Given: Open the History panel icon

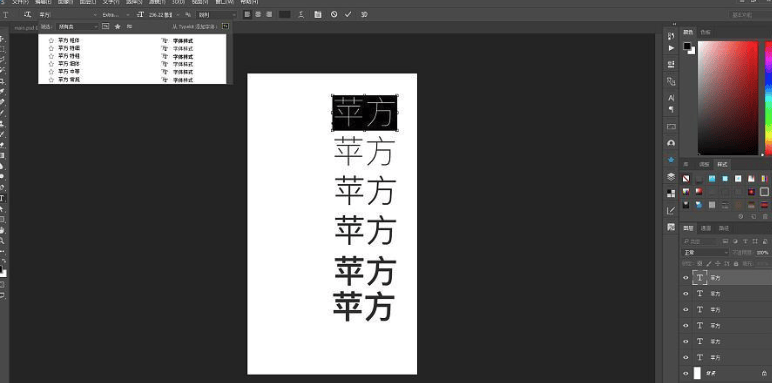Looking at the screenshot, I should coord(671,36).
